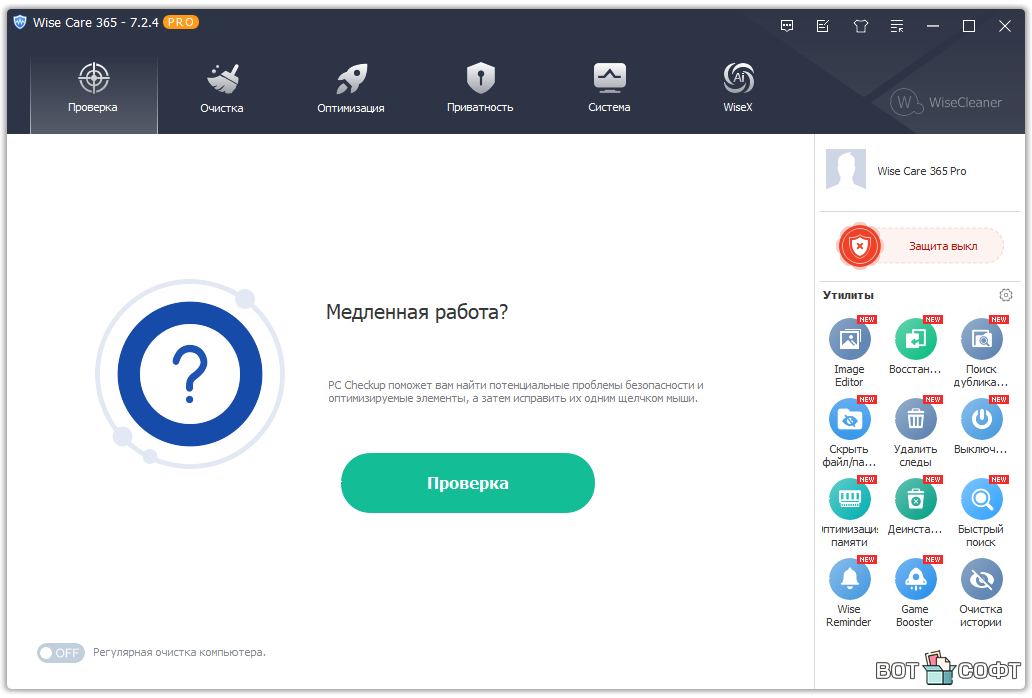The image size is (1032, 698).
Task: Launch the Деинста… uninstaller utility
Action: click(x=916, y=499)
